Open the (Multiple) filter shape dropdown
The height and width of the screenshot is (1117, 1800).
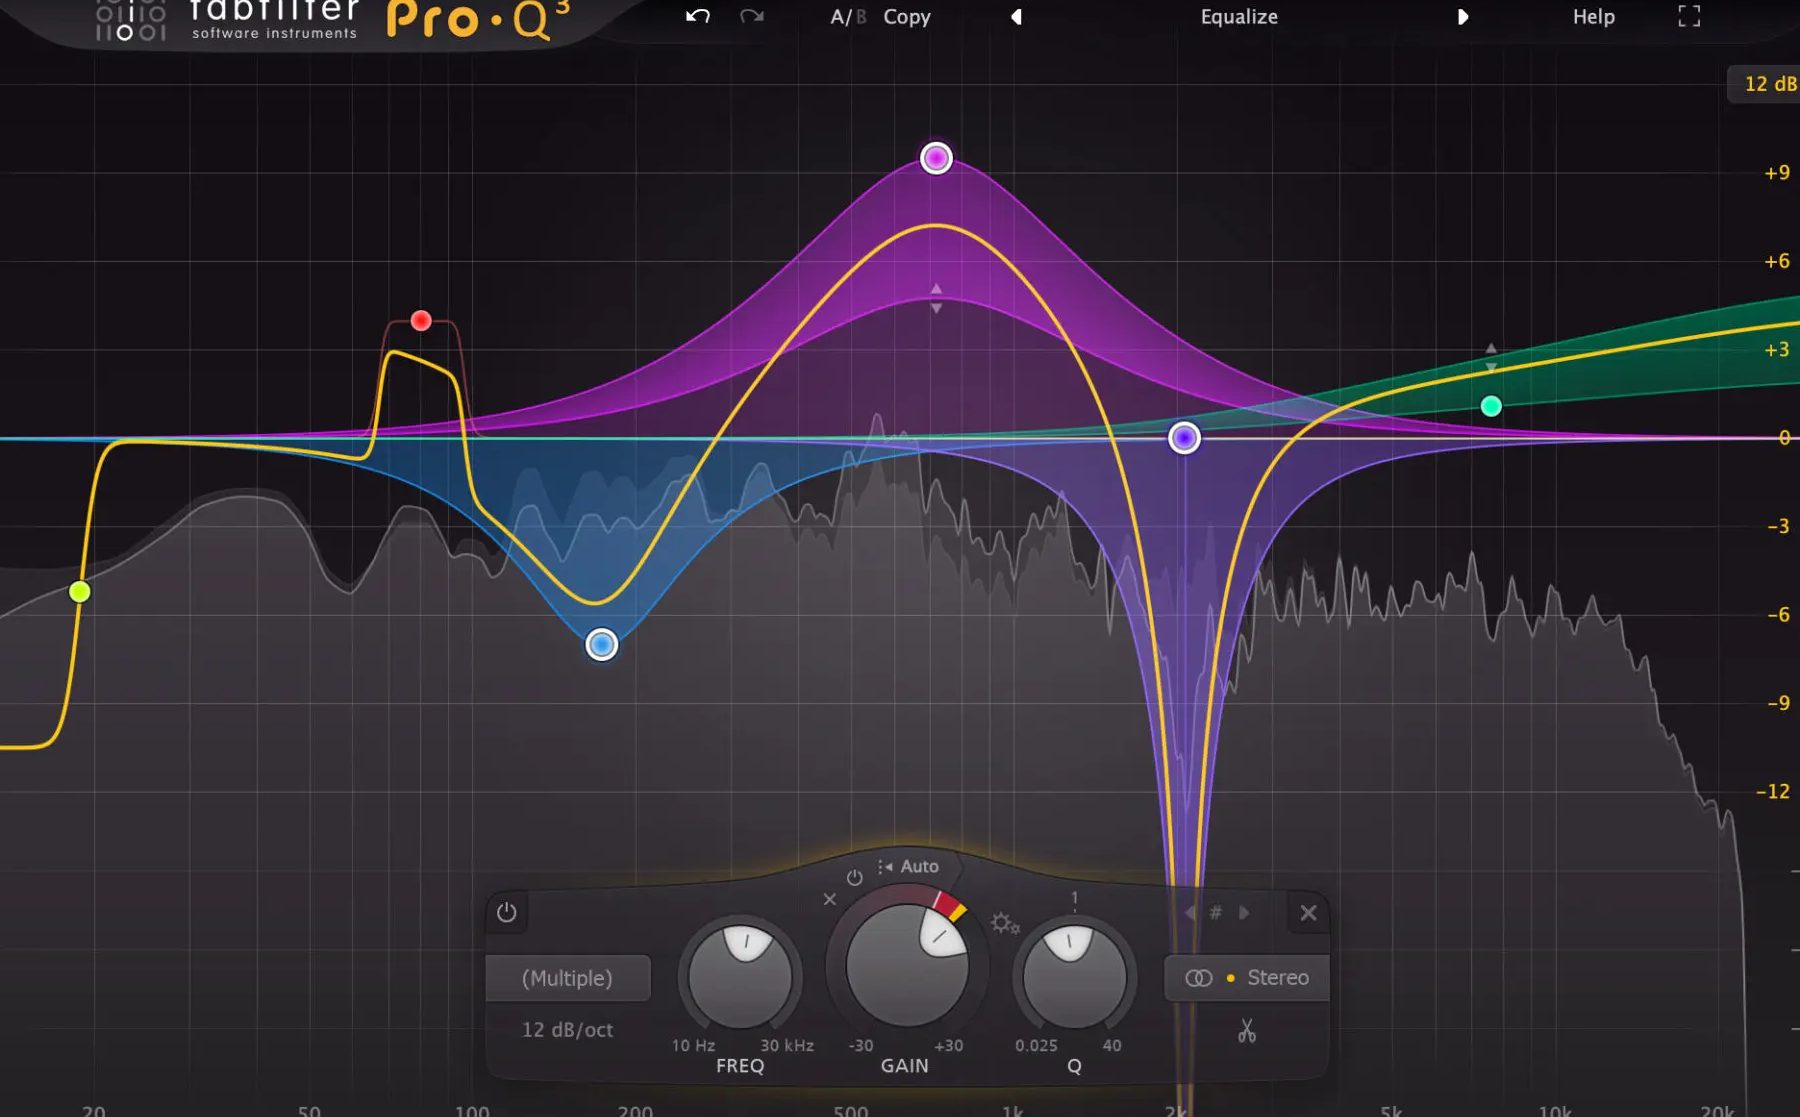(567, 978)
